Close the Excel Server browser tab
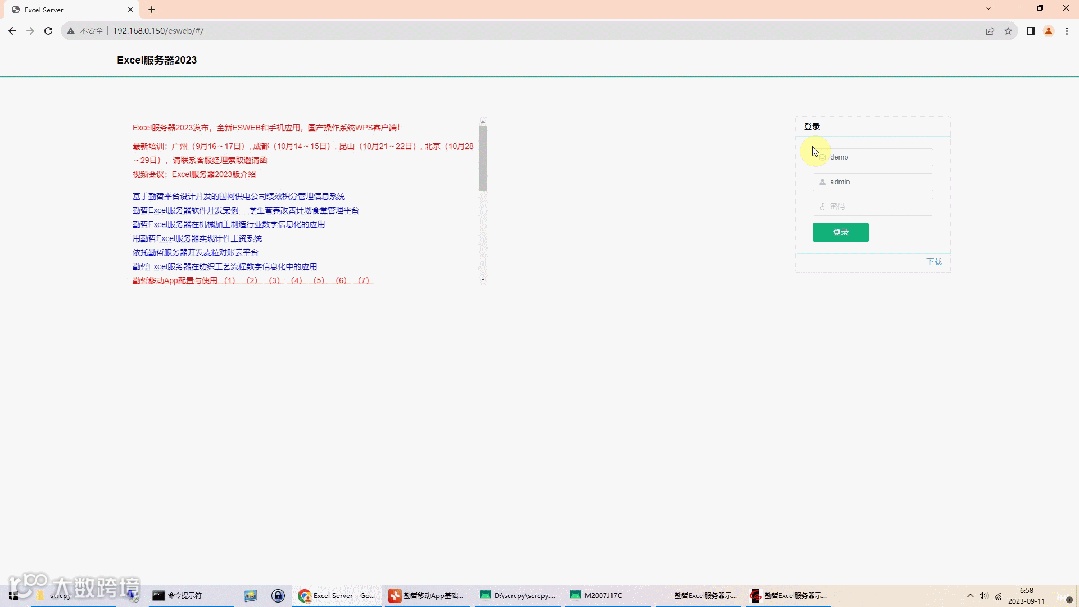 point(130,10)
